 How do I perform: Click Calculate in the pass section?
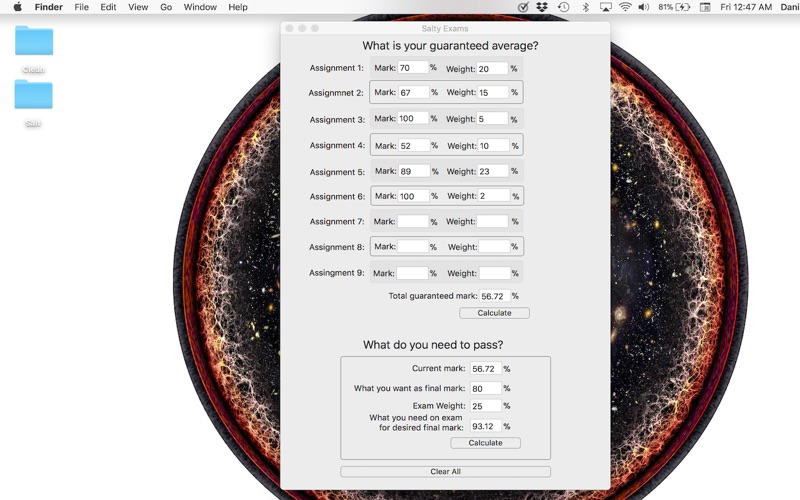(485, 443)
